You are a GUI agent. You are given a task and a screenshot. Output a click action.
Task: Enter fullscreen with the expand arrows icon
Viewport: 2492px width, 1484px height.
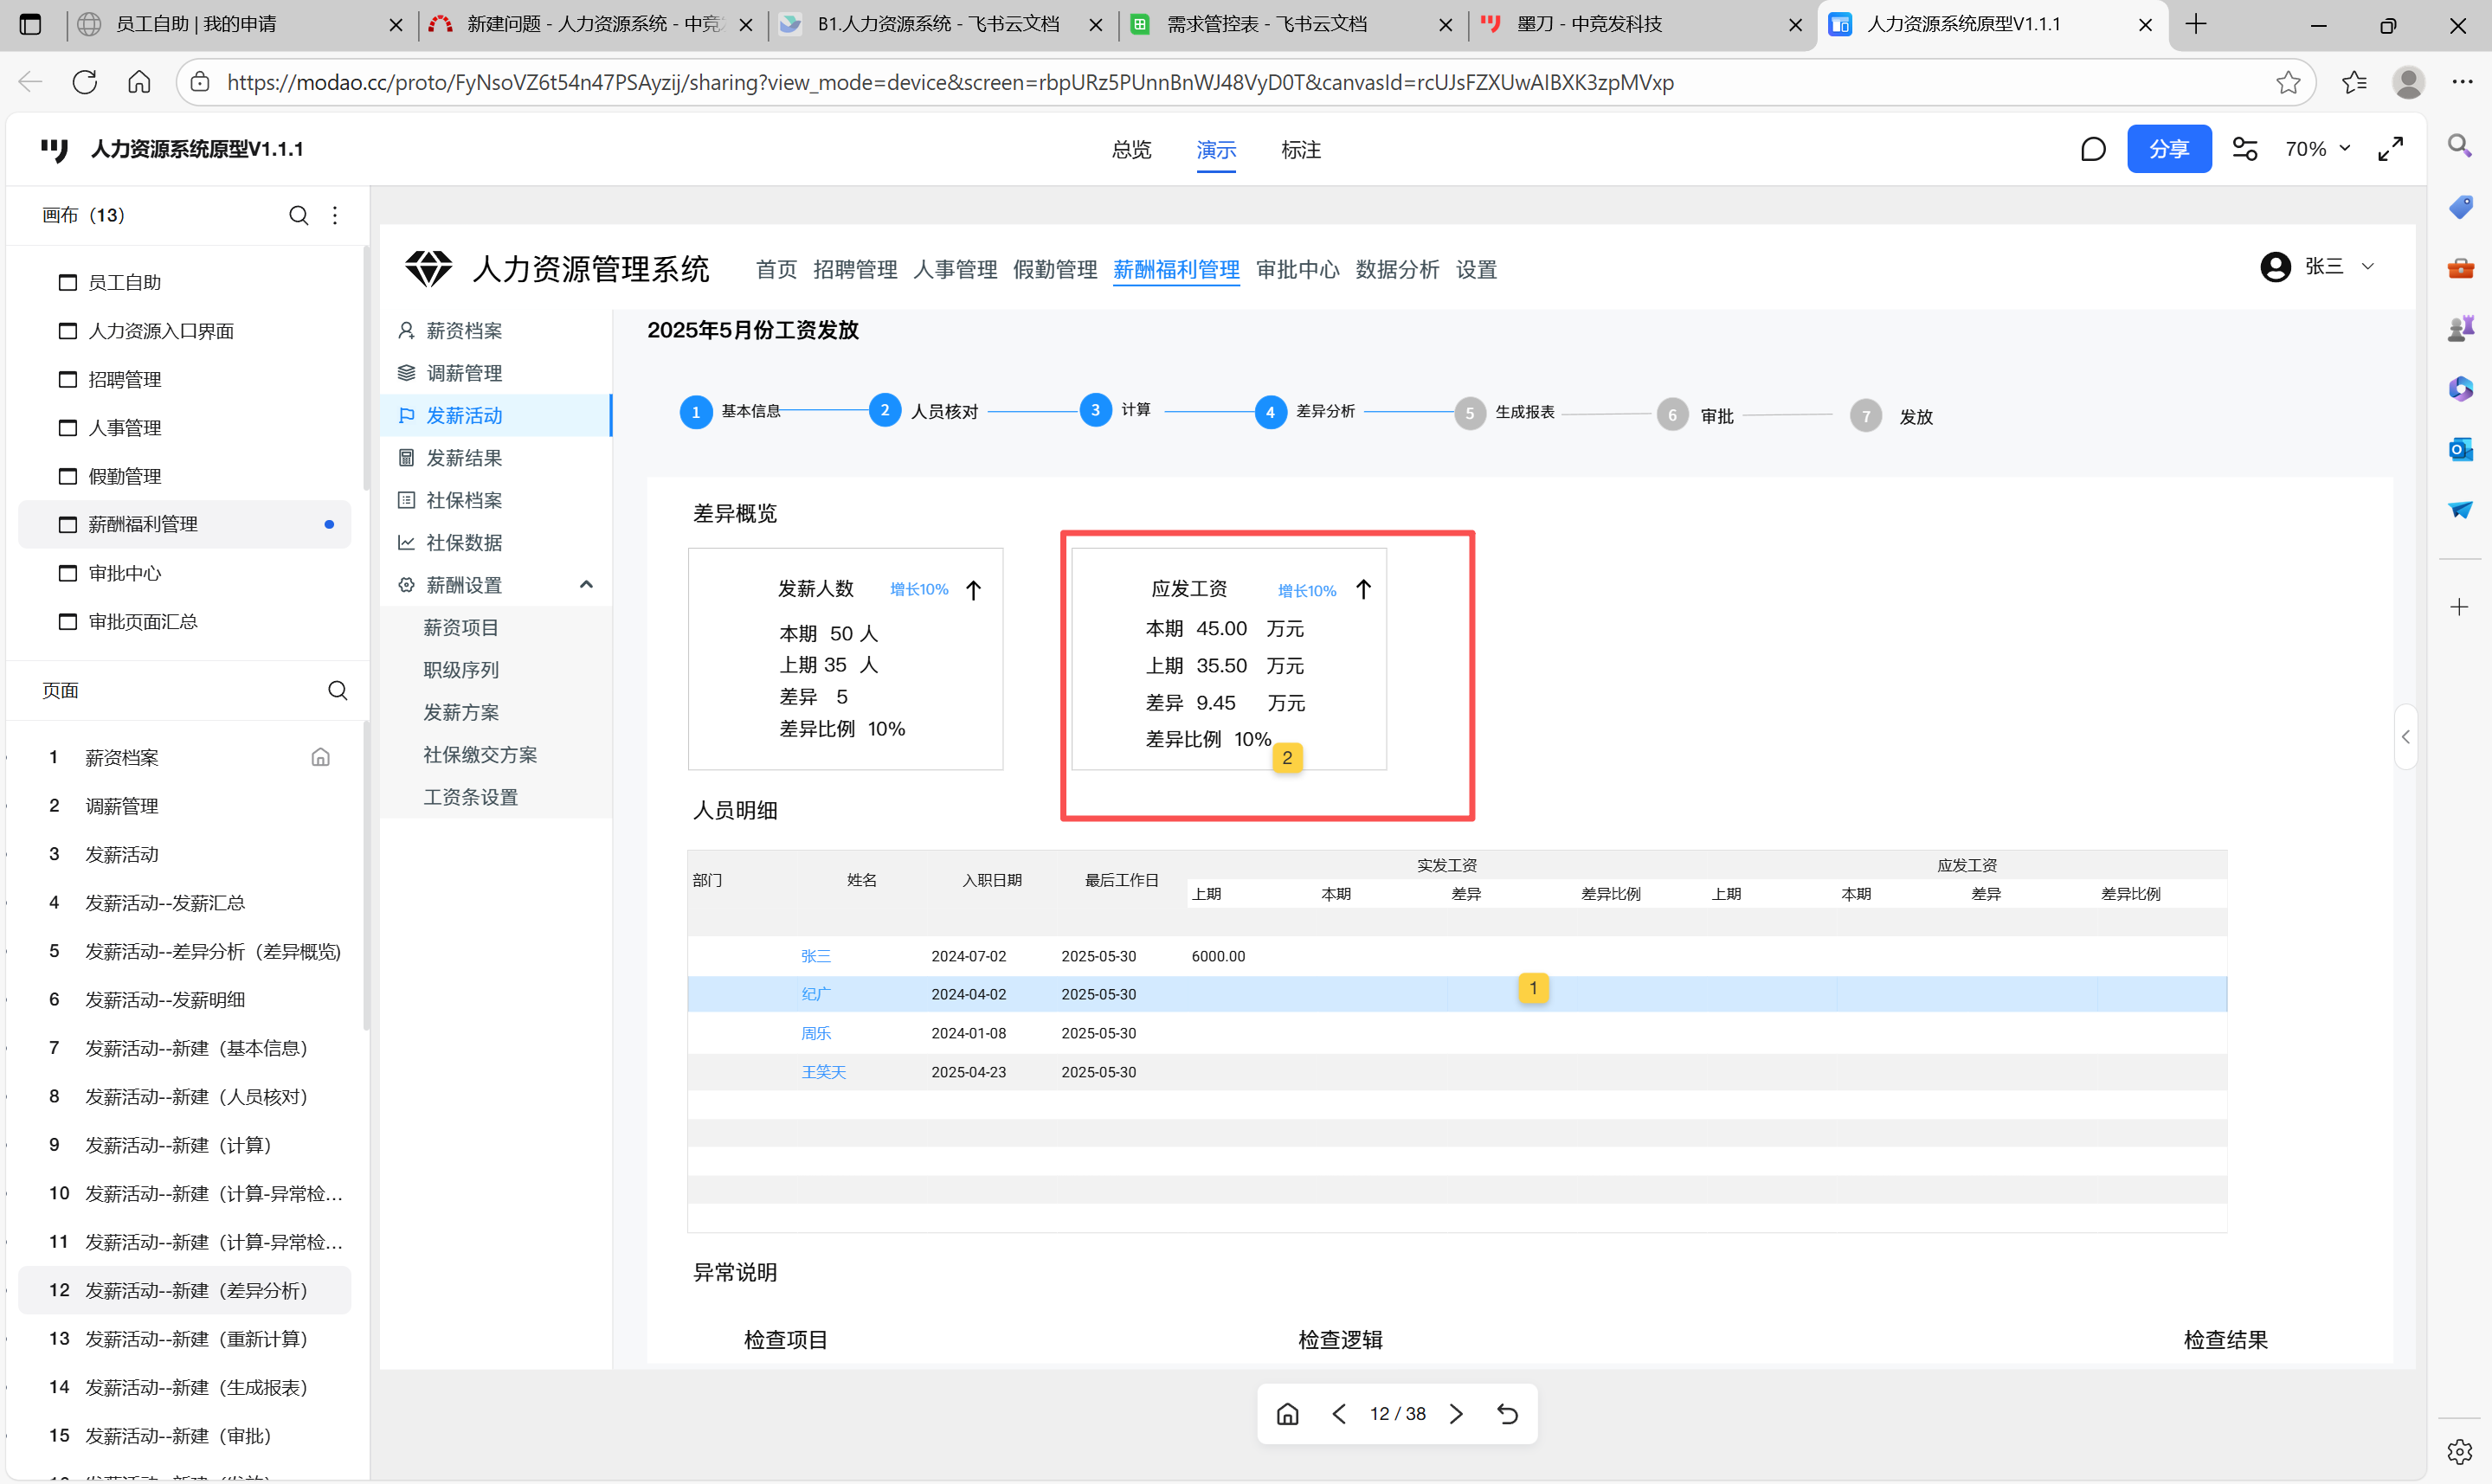coord(2390,149)
